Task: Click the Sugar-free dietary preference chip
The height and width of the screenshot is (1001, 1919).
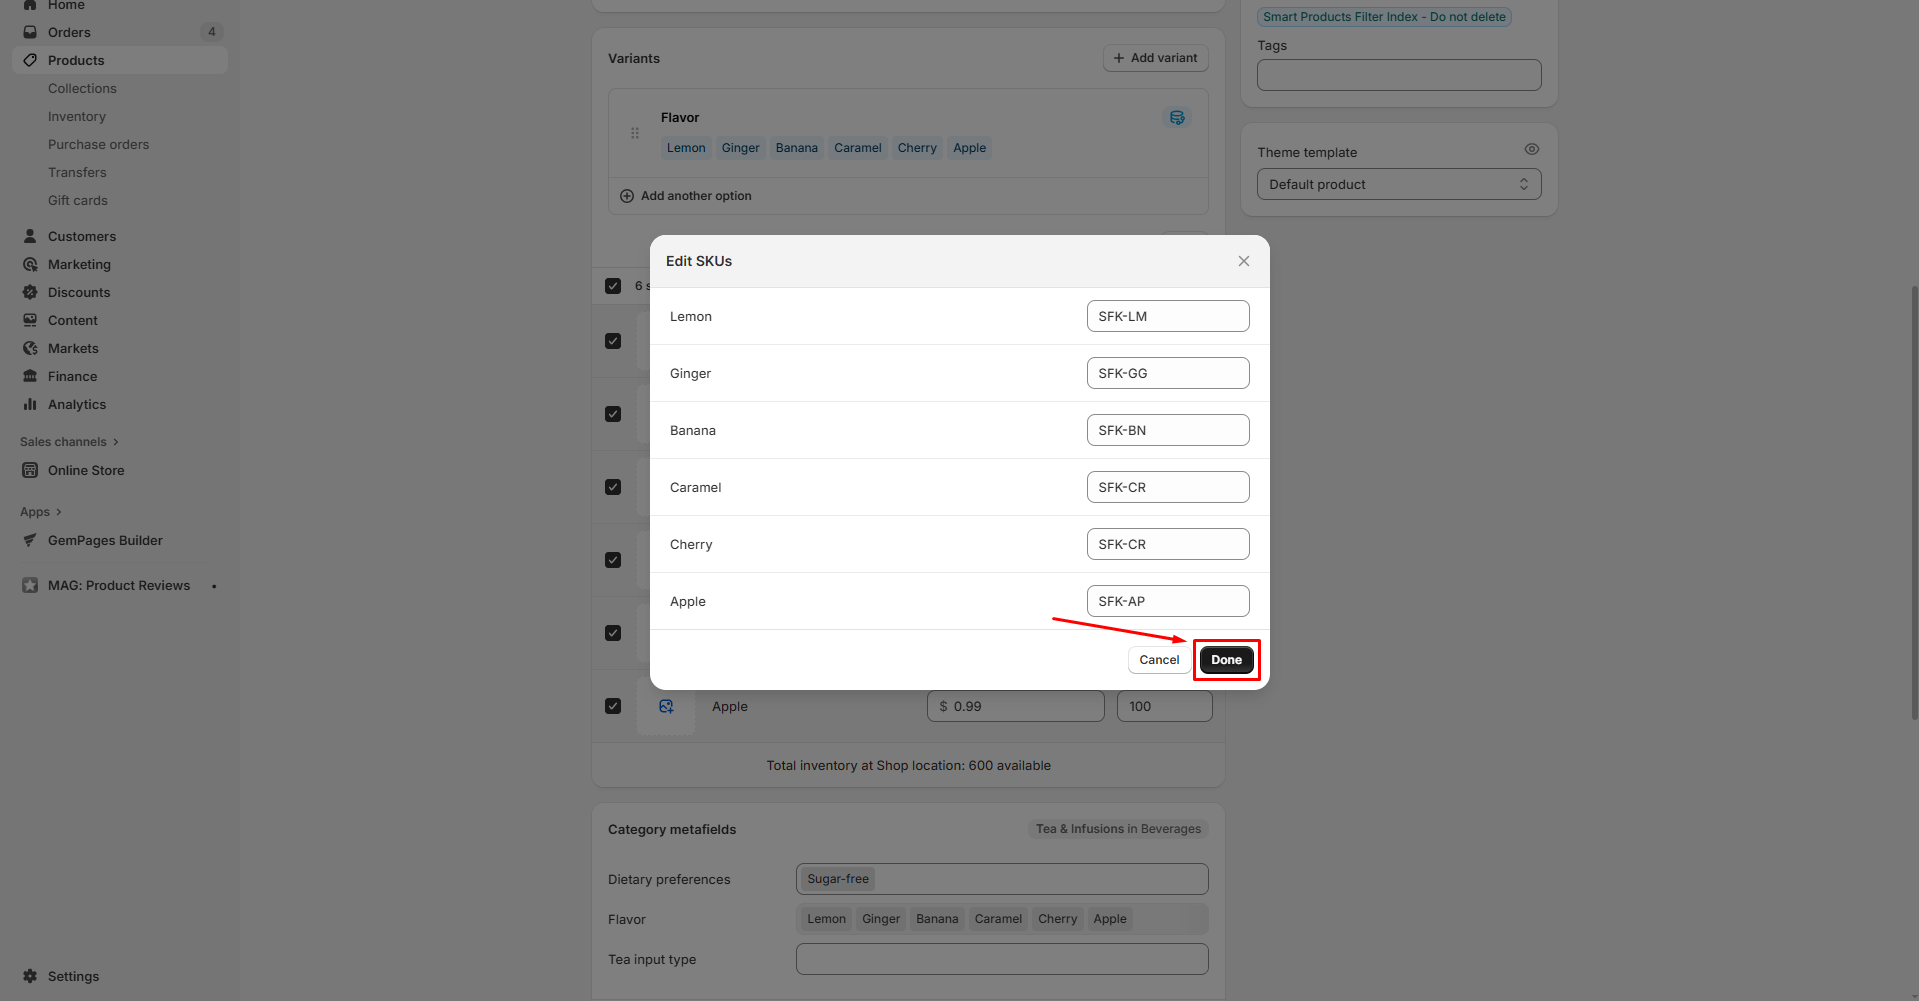Action: click(x=838, y=879)
